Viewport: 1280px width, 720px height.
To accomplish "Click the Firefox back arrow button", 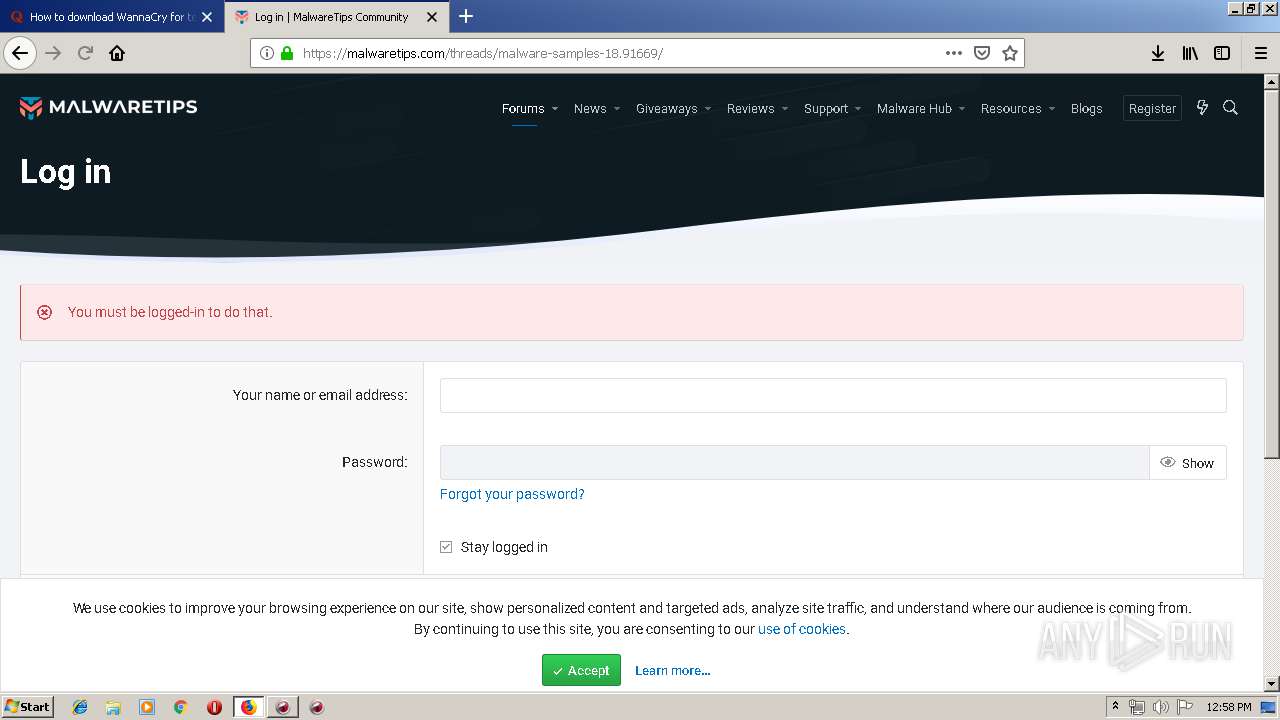I will 20,53.
